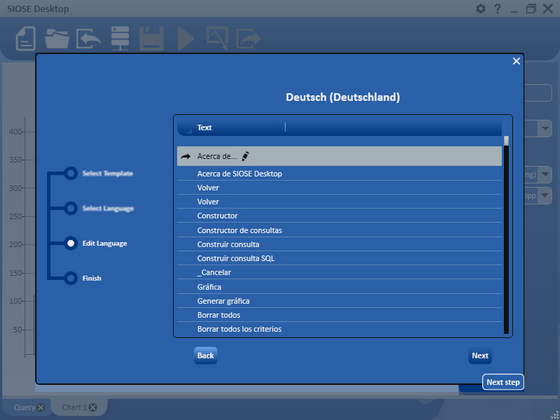Click the new document icon in toolbar
The width and height of the screenshot is (560, 420).
click(26, 39)
